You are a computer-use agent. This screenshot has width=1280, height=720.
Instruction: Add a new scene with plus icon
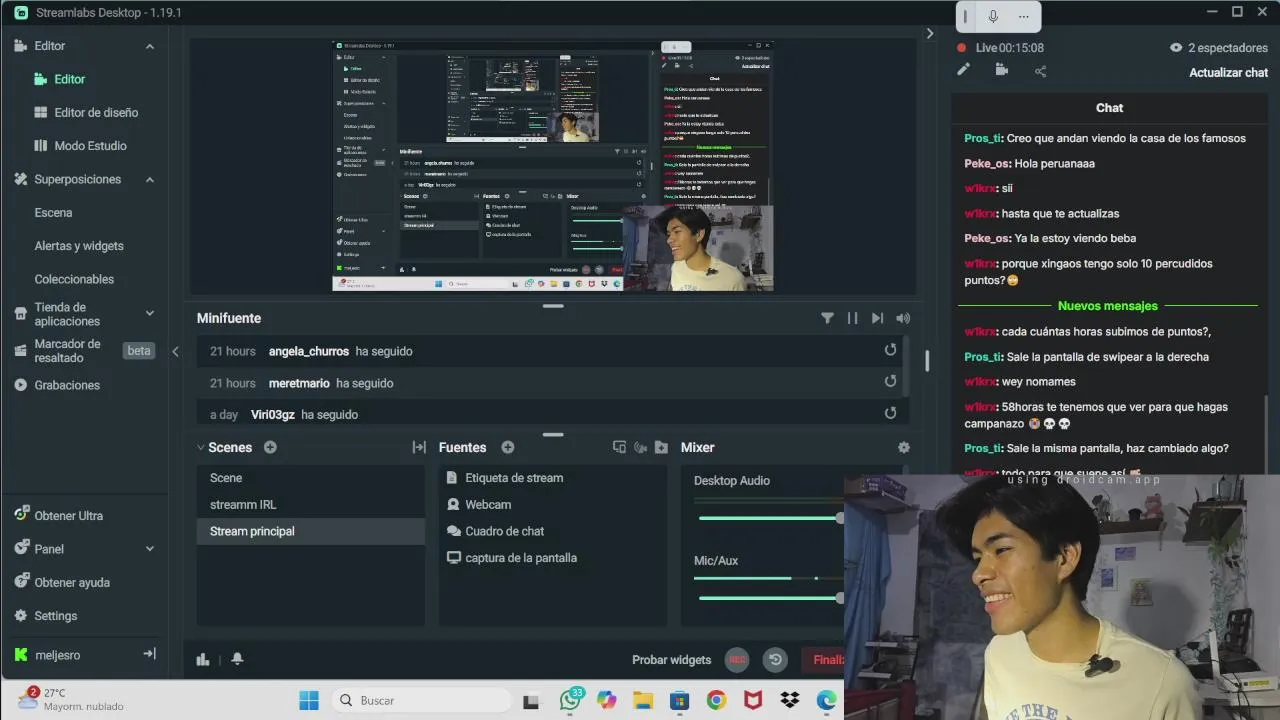coord(270,447)
